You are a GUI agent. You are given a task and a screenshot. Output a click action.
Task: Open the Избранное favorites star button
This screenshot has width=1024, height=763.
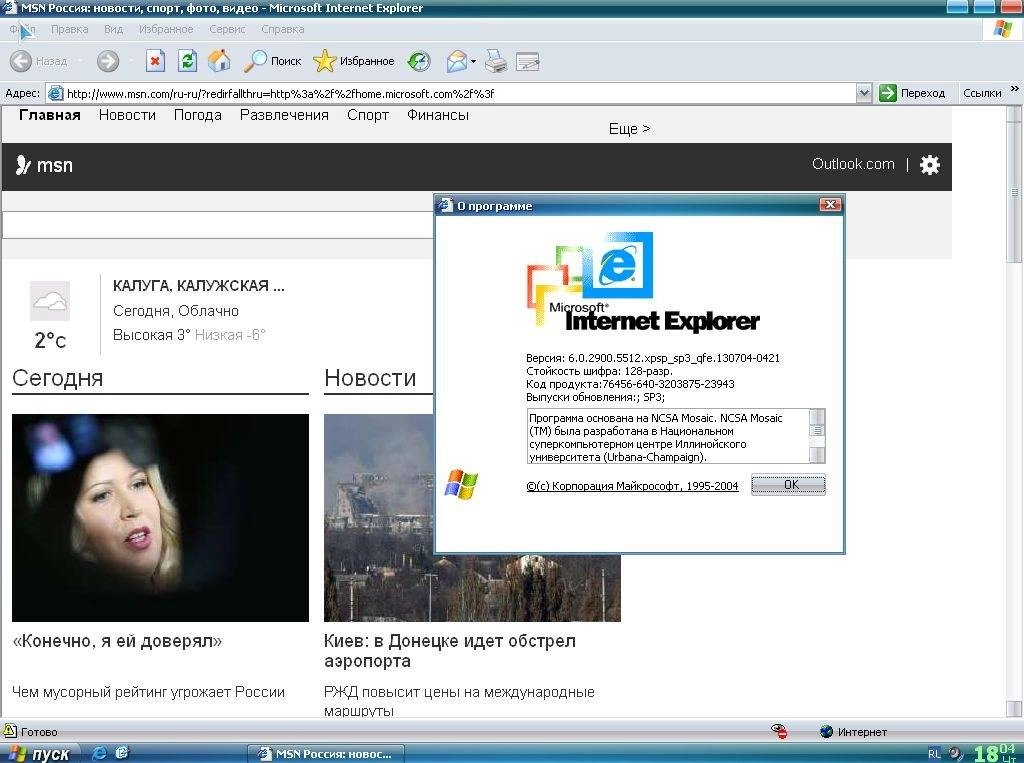[353, 61]
